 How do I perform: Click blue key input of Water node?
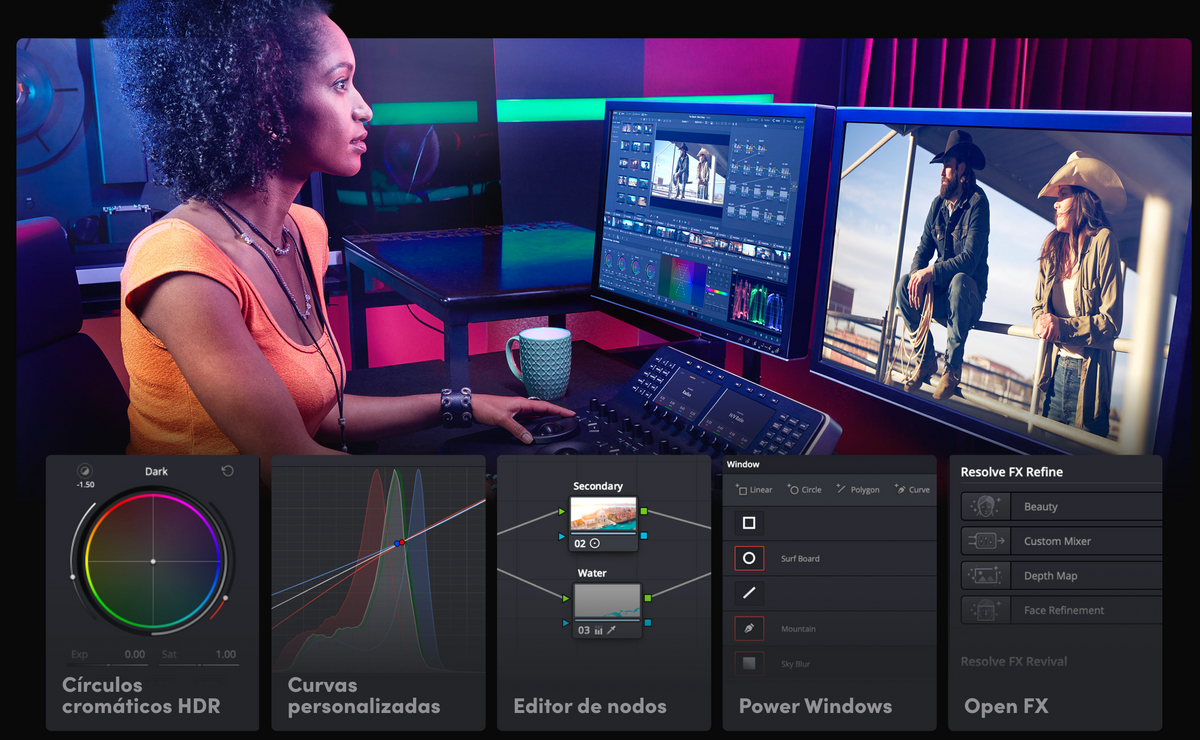565,623
